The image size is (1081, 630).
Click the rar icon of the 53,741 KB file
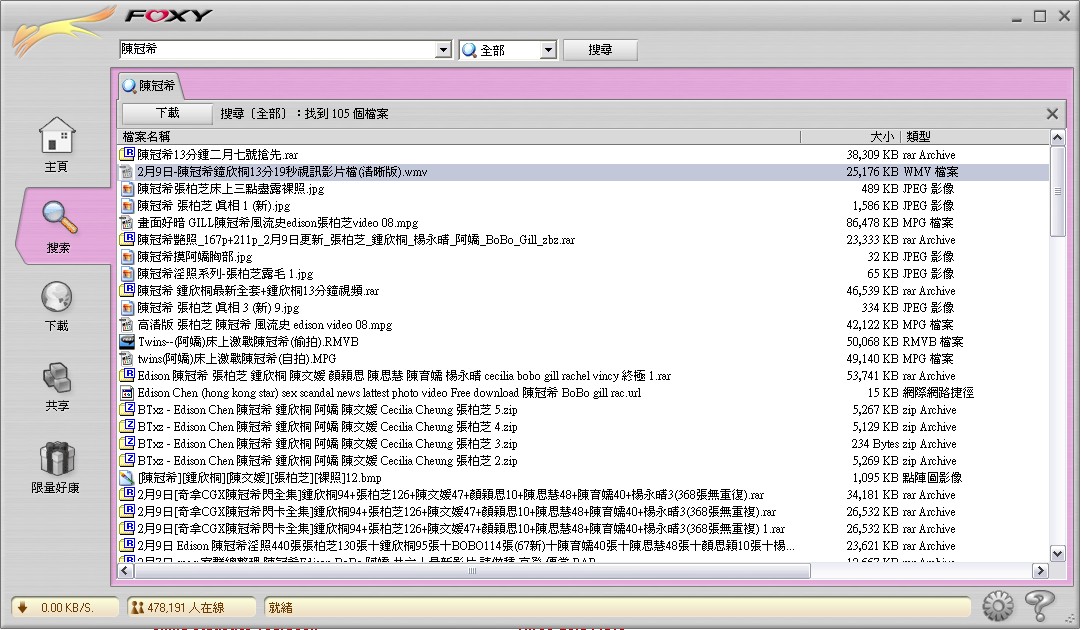(x=127, y=376)
